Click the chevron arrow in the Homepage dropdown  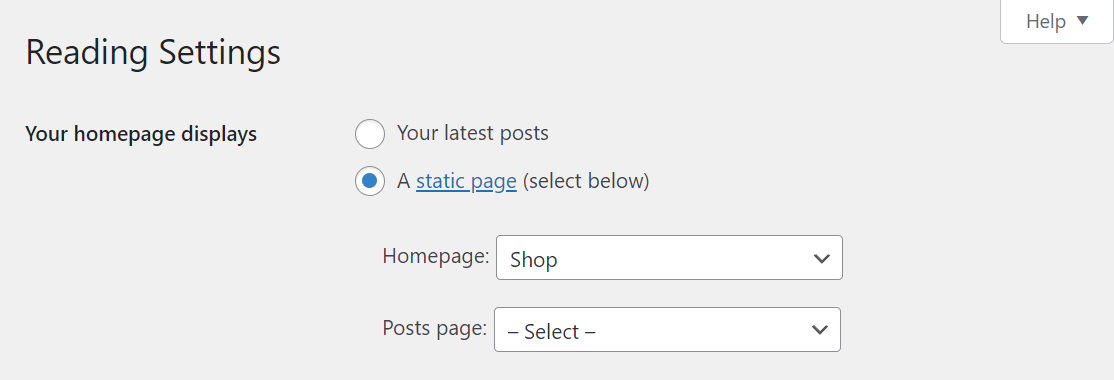tap(821, 259)
